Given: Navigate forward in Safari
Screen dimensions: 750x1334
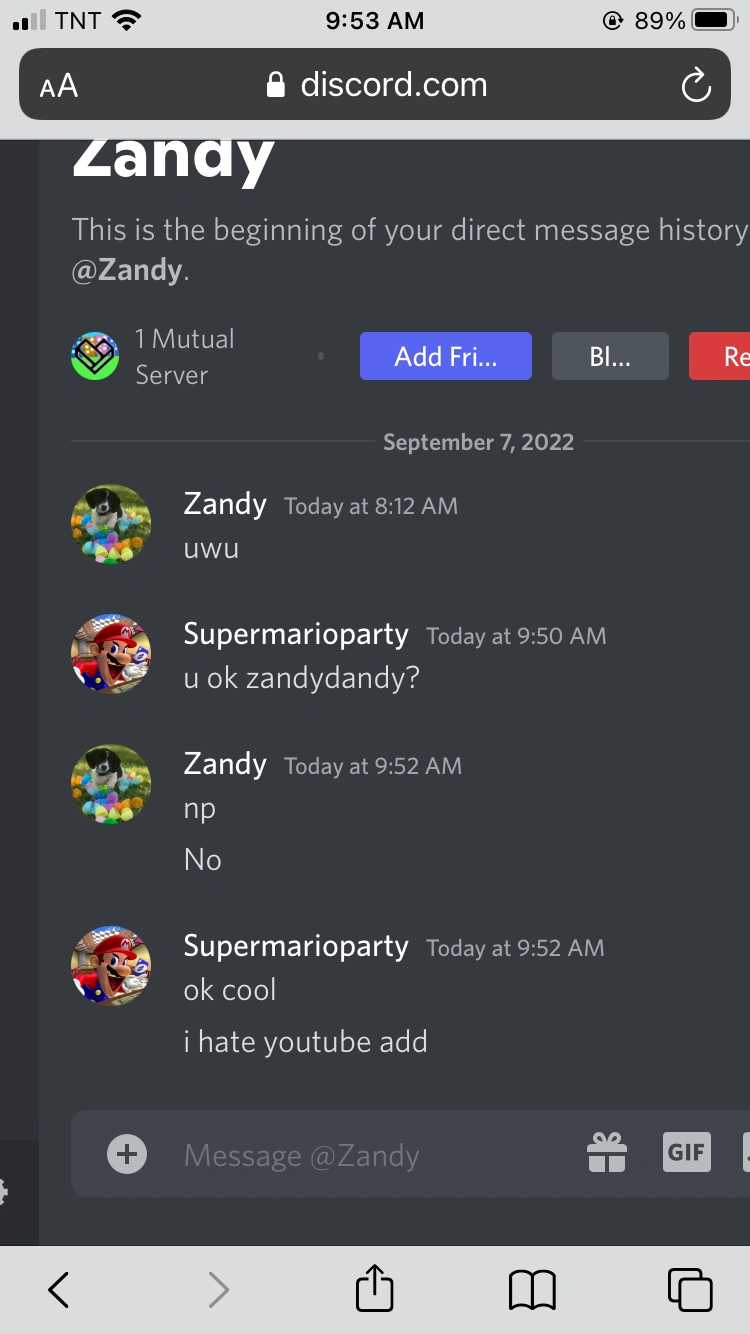Looking at the screenshot, I should (x=218, y=1289).
